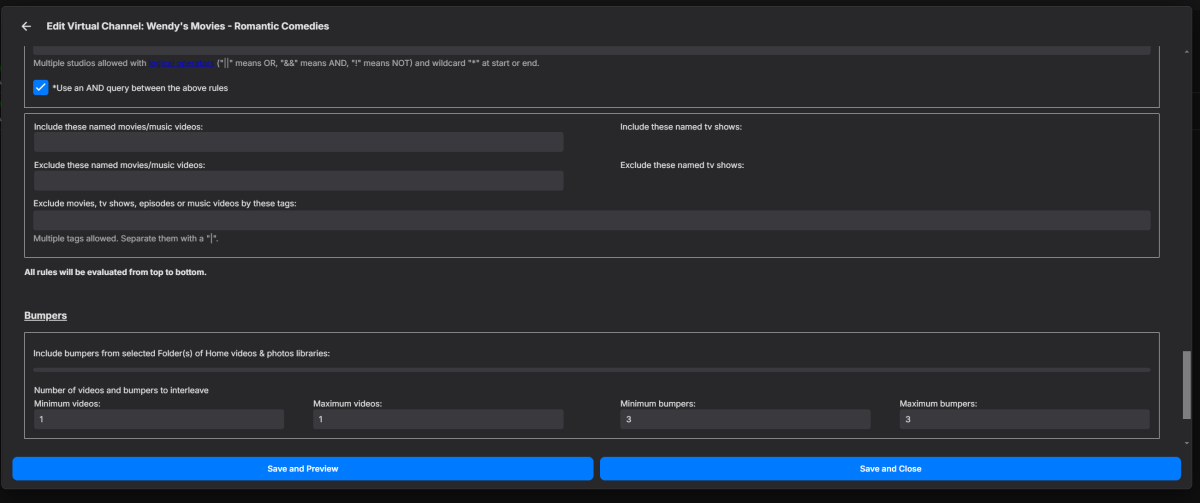Click the Save and Close button

pyautogui.click(x=890, y=468)
